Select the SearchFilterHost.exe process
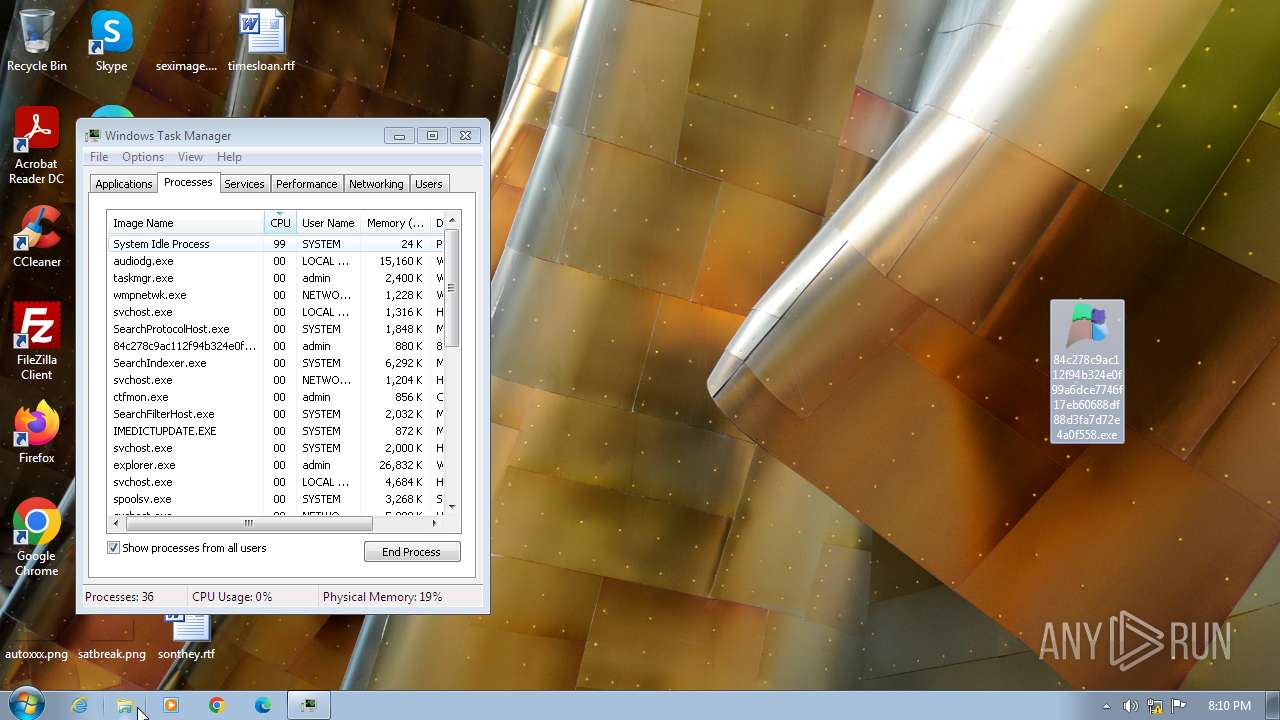 [275, 414]
